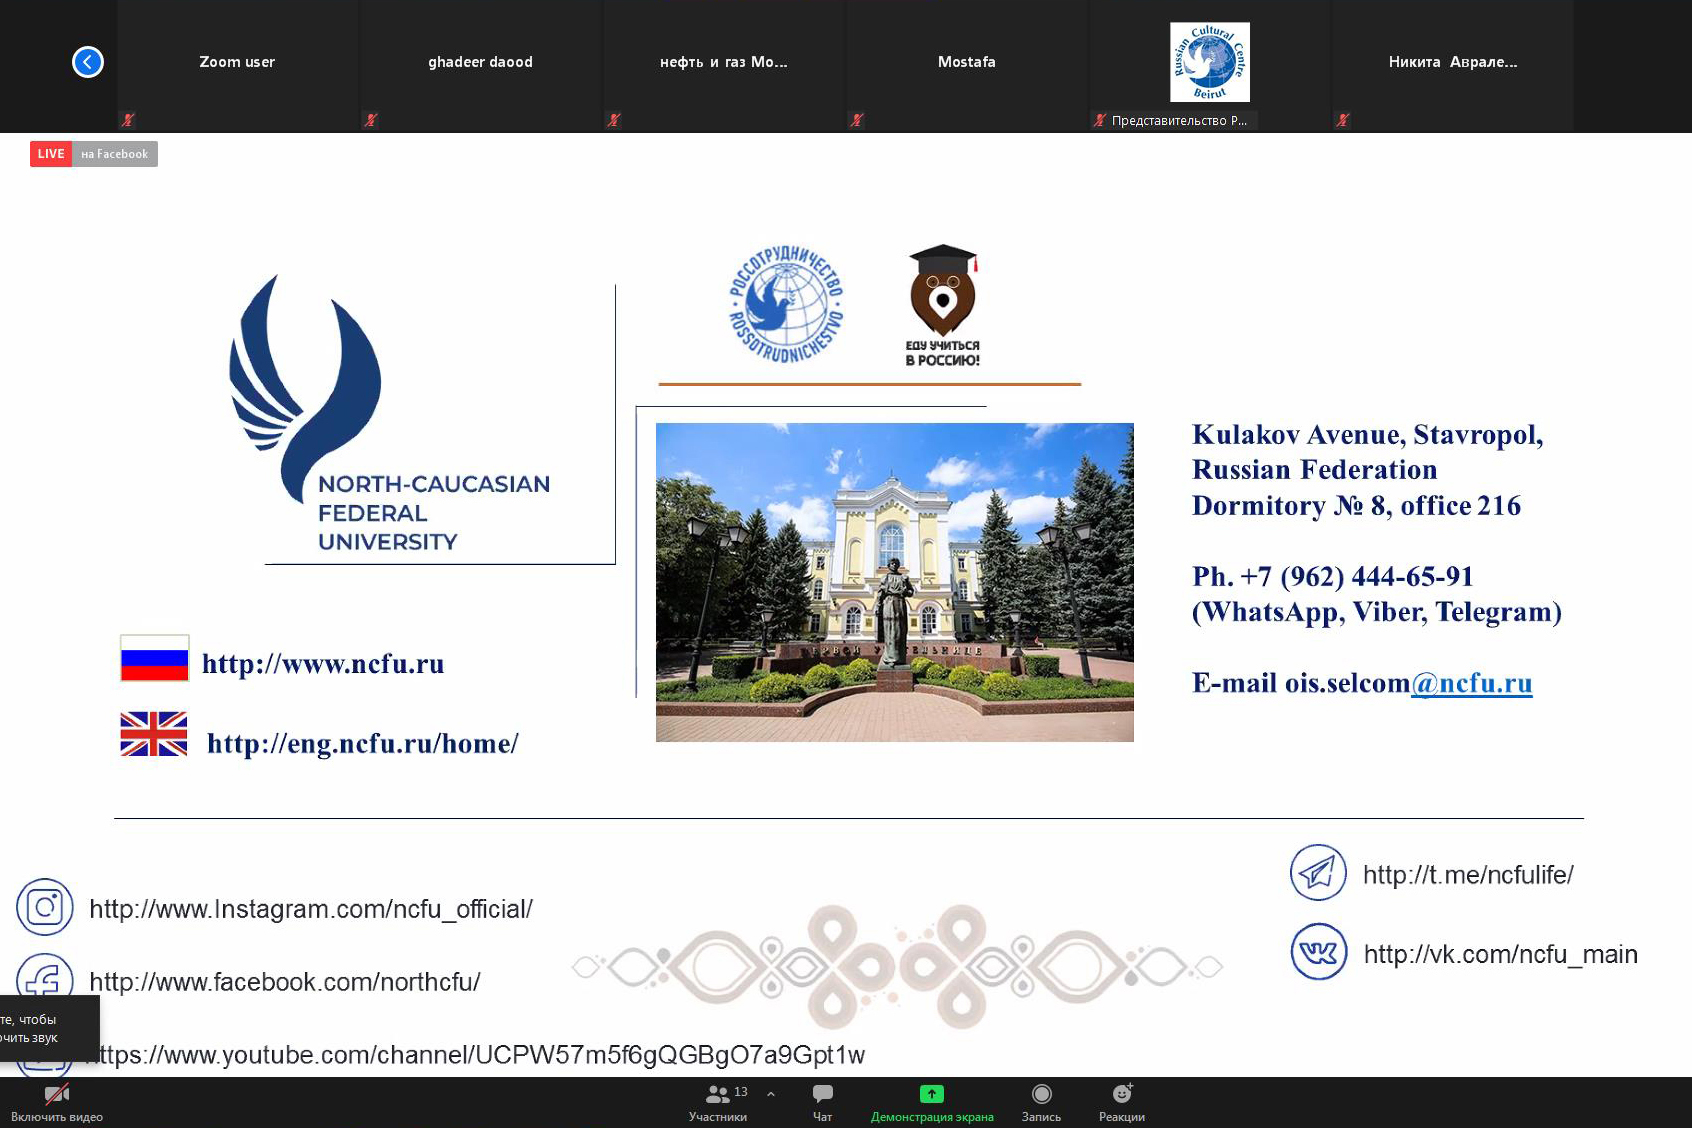
Task: Click '(WhatsApp, Viber, Telegram)' text
Action: (x=1377, y=612)
